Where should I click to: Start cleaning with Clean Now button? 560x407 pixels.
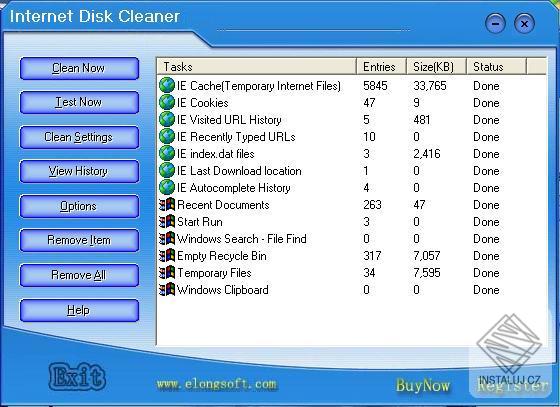[x=79, y=68]
